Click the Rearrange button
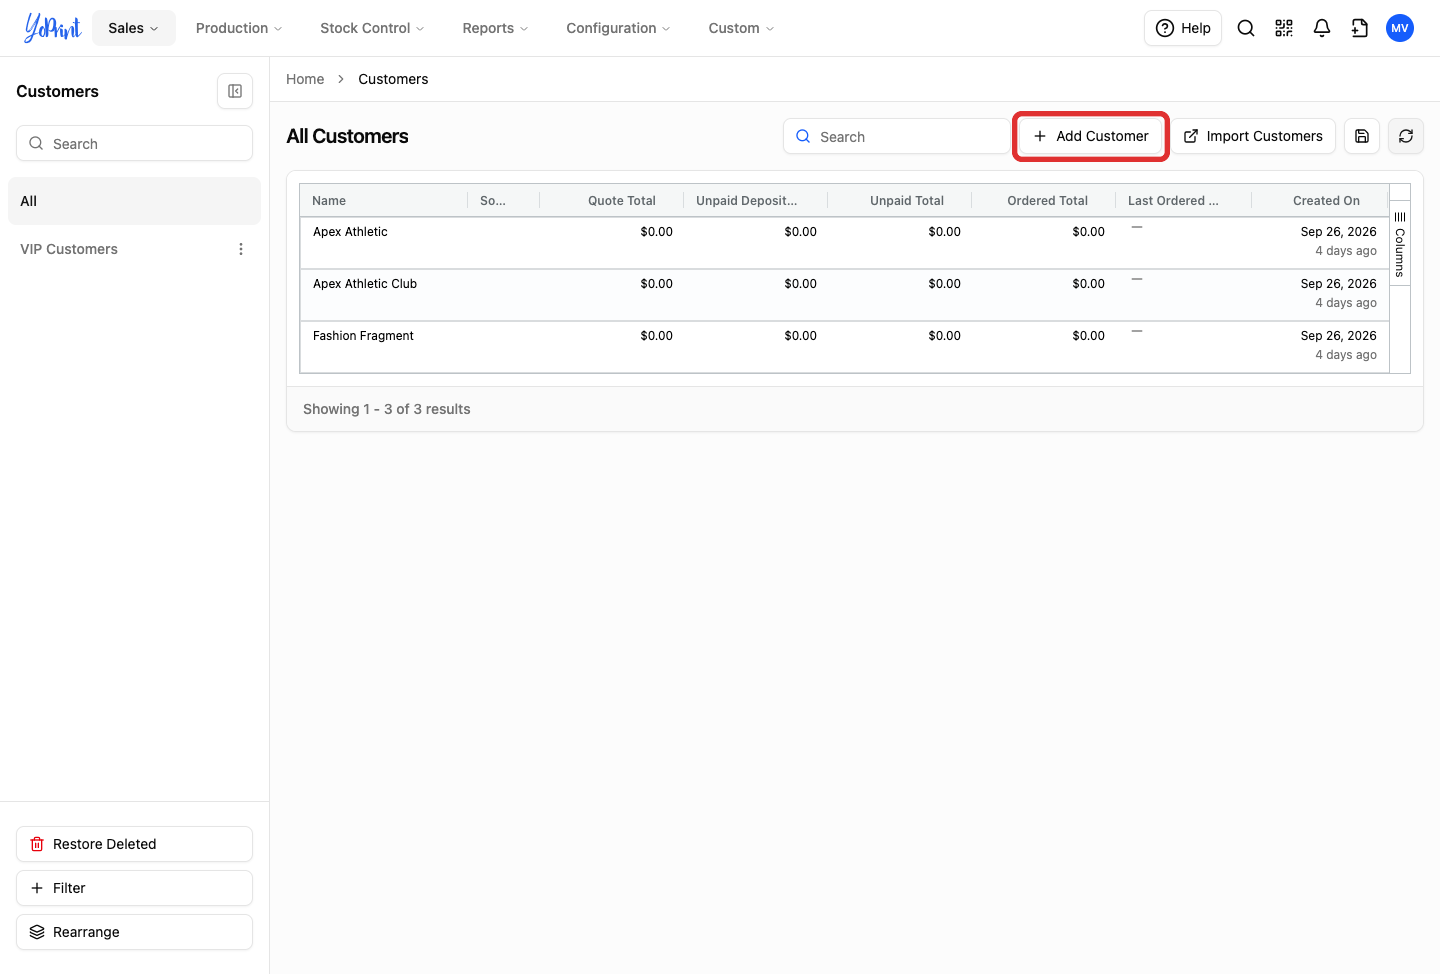The height and width of the screenshot is (974, 1440). click(134, 932)
